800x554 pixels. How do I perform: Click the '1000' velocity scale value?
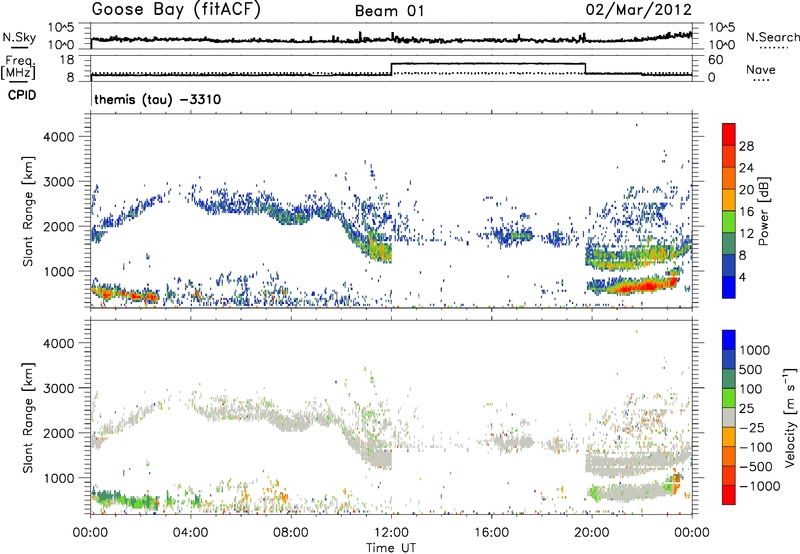pos(755,350)
